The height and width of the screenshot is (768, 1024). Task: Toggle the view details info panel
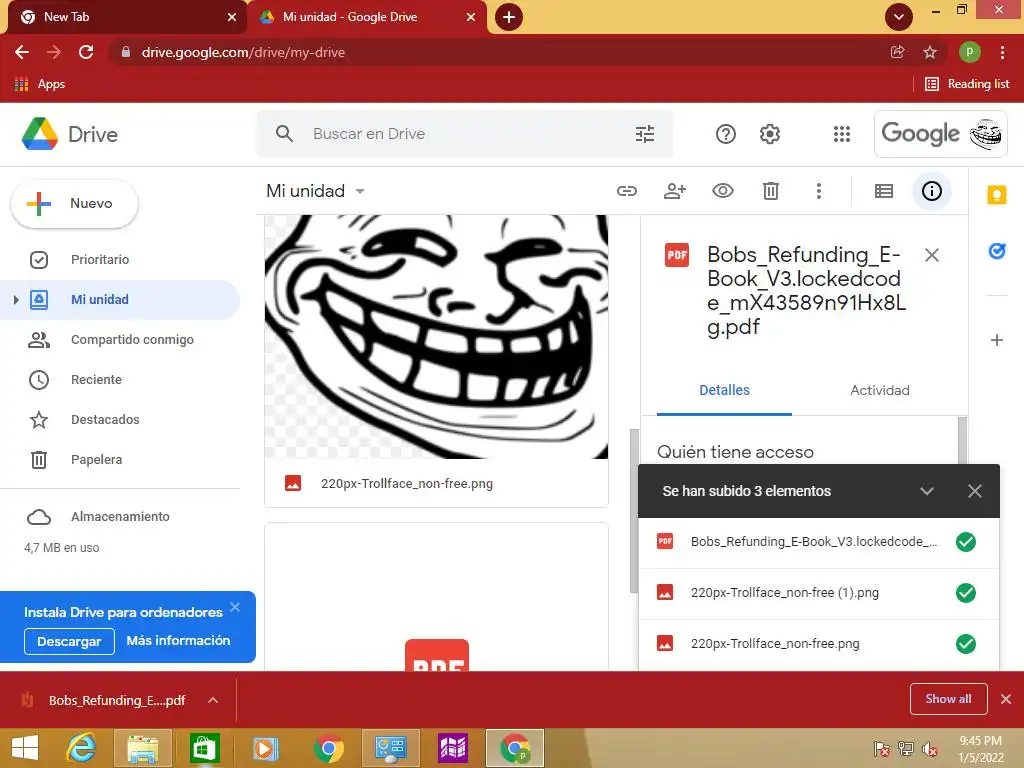[931, 191]
